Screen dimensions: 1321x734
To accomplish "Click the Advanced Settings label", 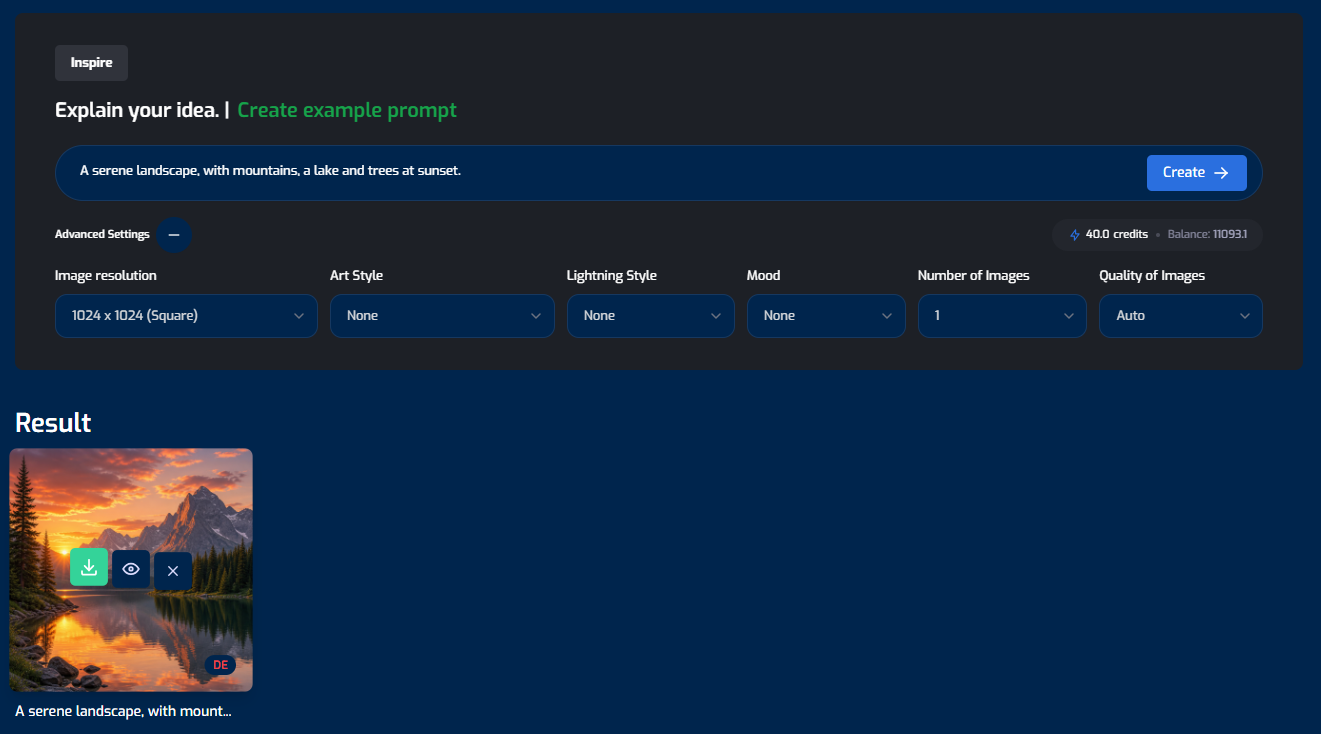I will point(102,235).
